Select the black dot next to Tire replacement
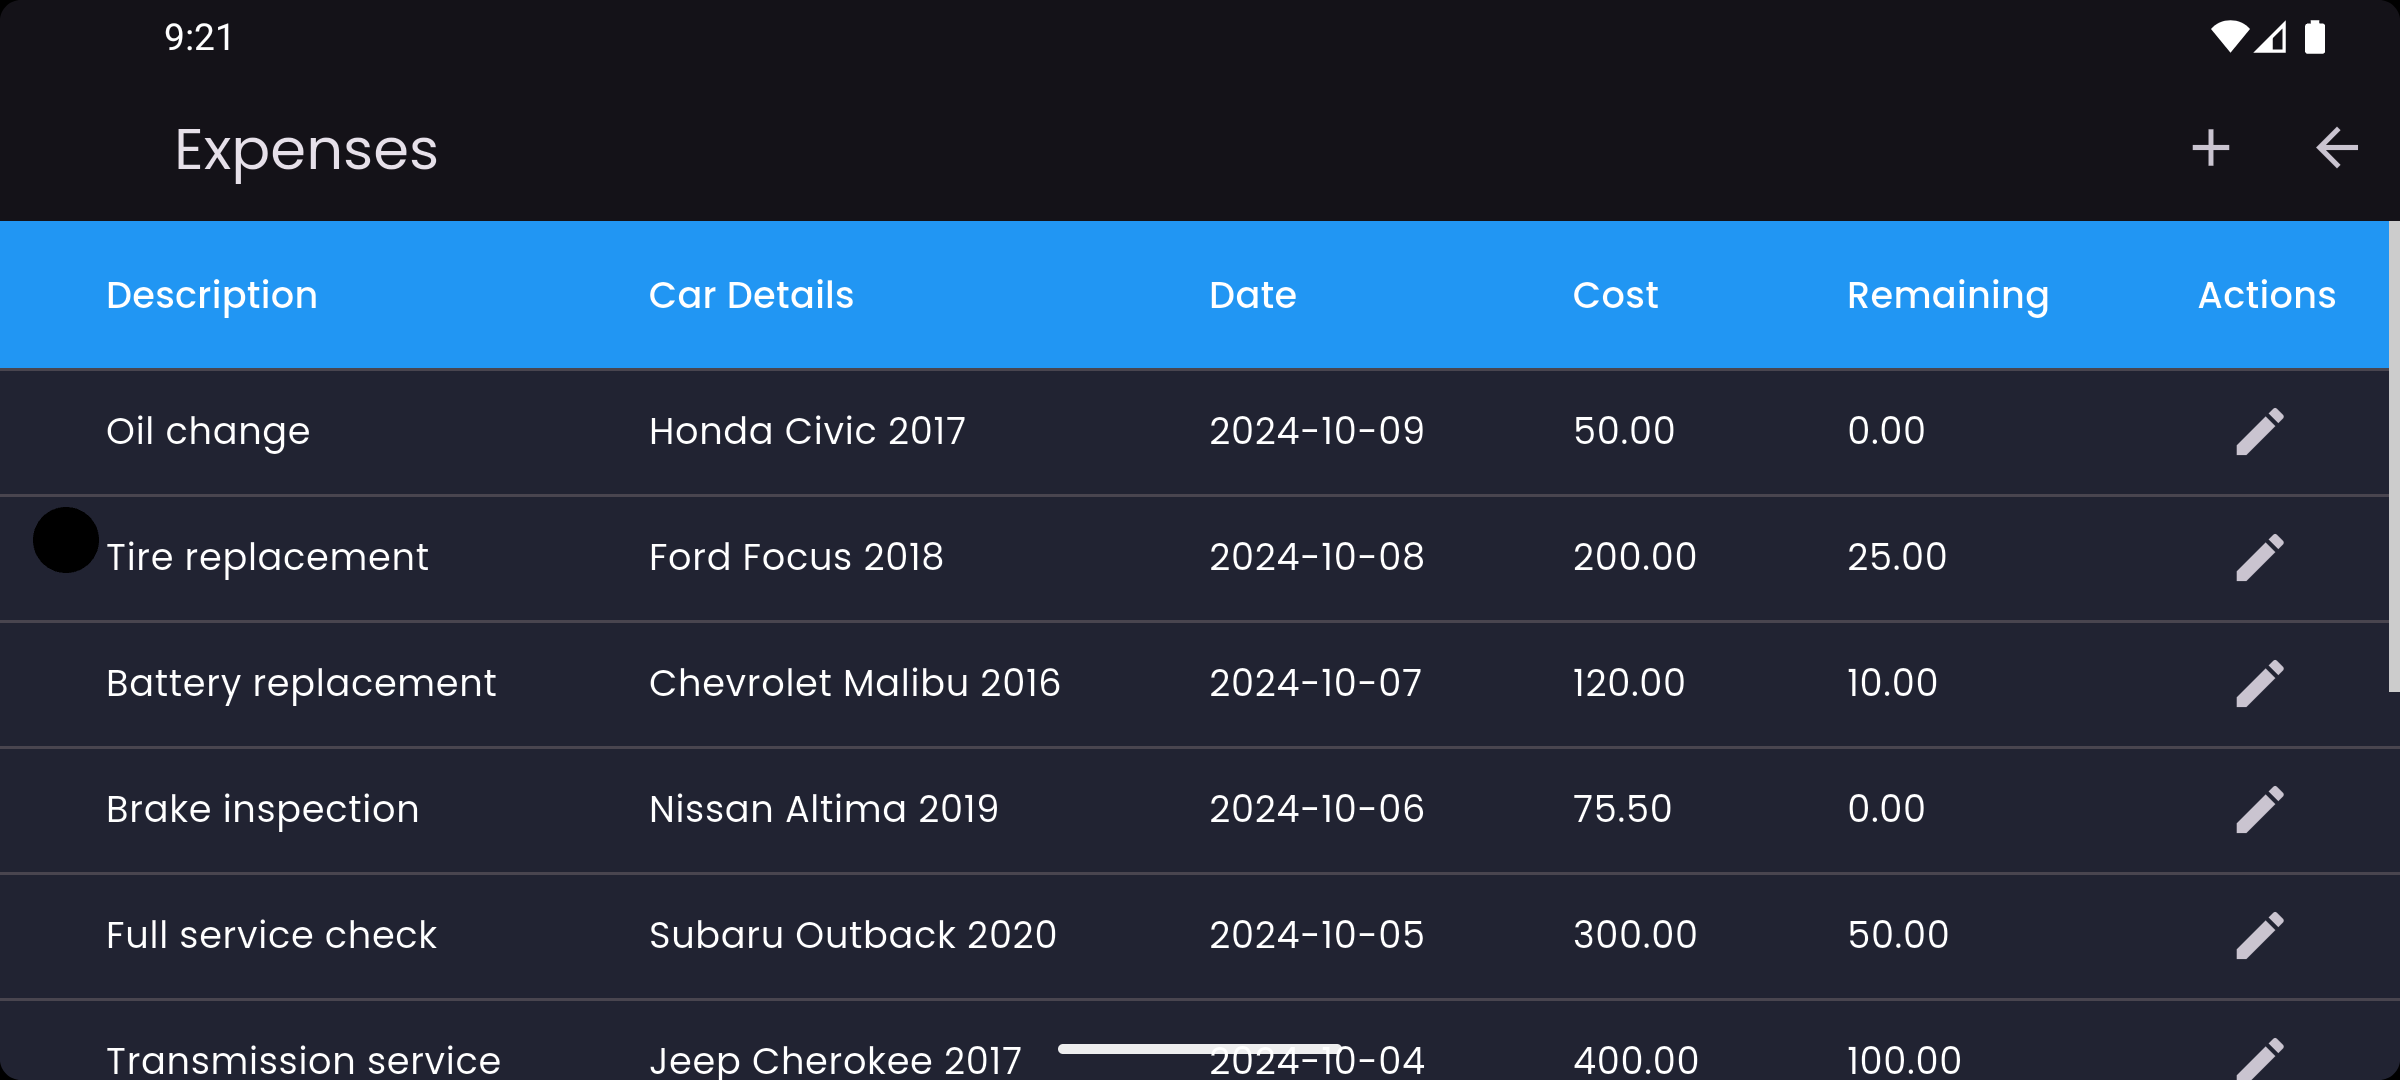This screenshot has height=1080, width=2400. (x=64, y=540)
